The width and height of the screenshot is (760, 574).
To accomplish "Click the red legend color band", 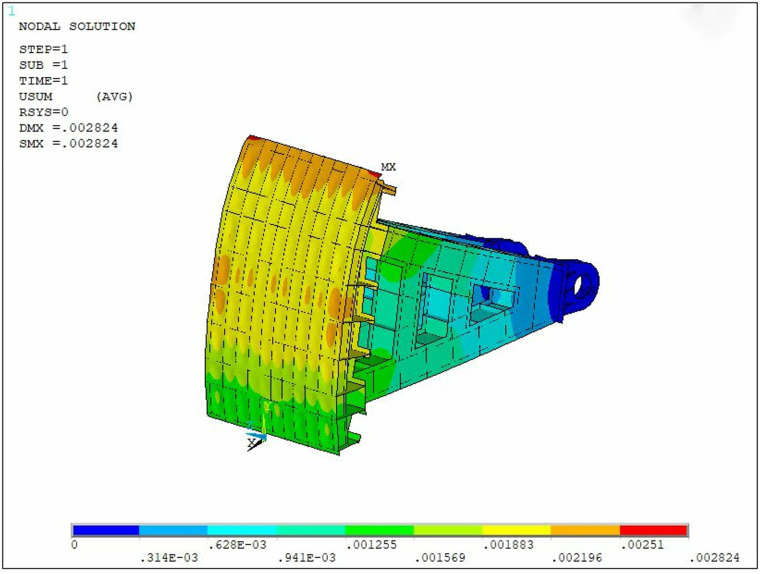I will coord(653,530).
